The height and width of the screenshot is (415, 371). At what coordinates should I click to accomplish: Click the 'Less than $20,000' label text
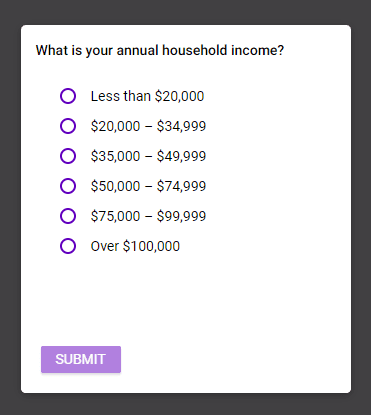pos(147,96)
